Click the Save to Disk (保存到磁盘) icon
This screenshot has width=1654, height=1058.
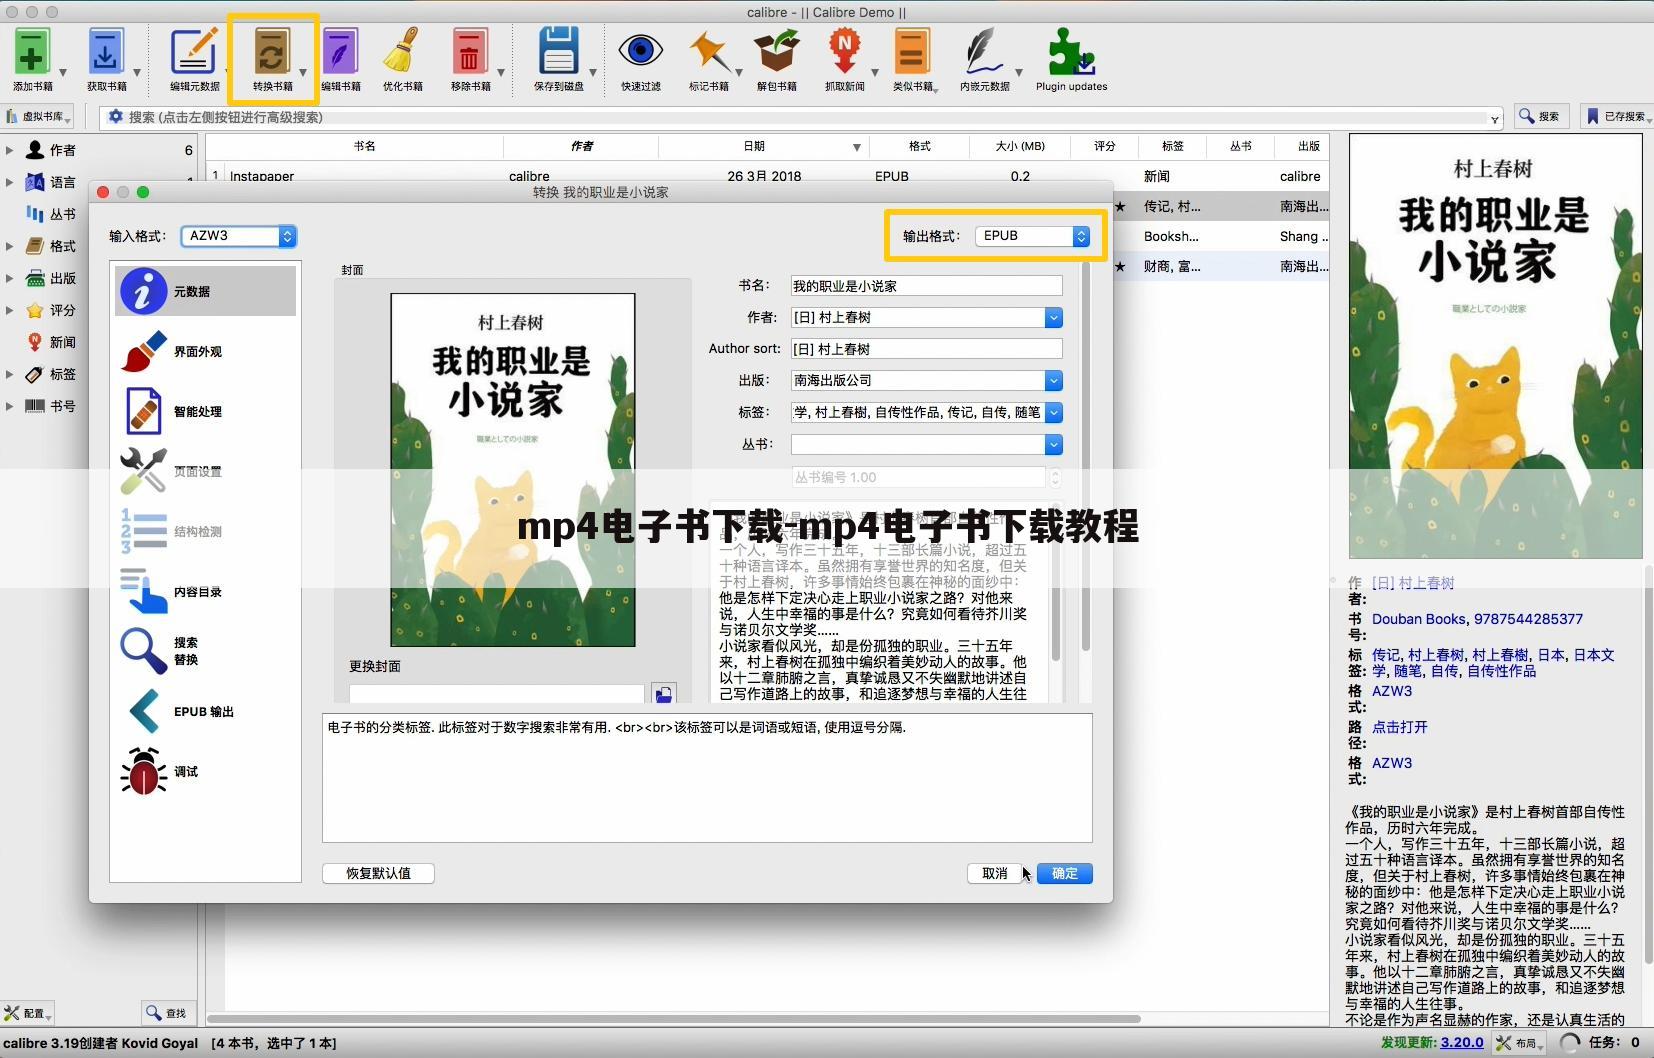pyautogui.click(x=558, y=52)
